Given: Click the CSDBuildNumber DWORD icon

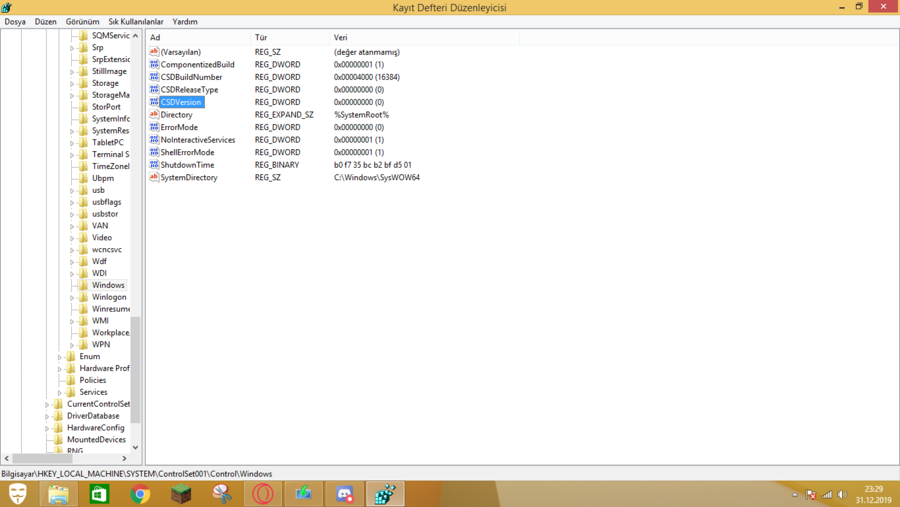Looking at the screenshot, I should click(154, 77).
